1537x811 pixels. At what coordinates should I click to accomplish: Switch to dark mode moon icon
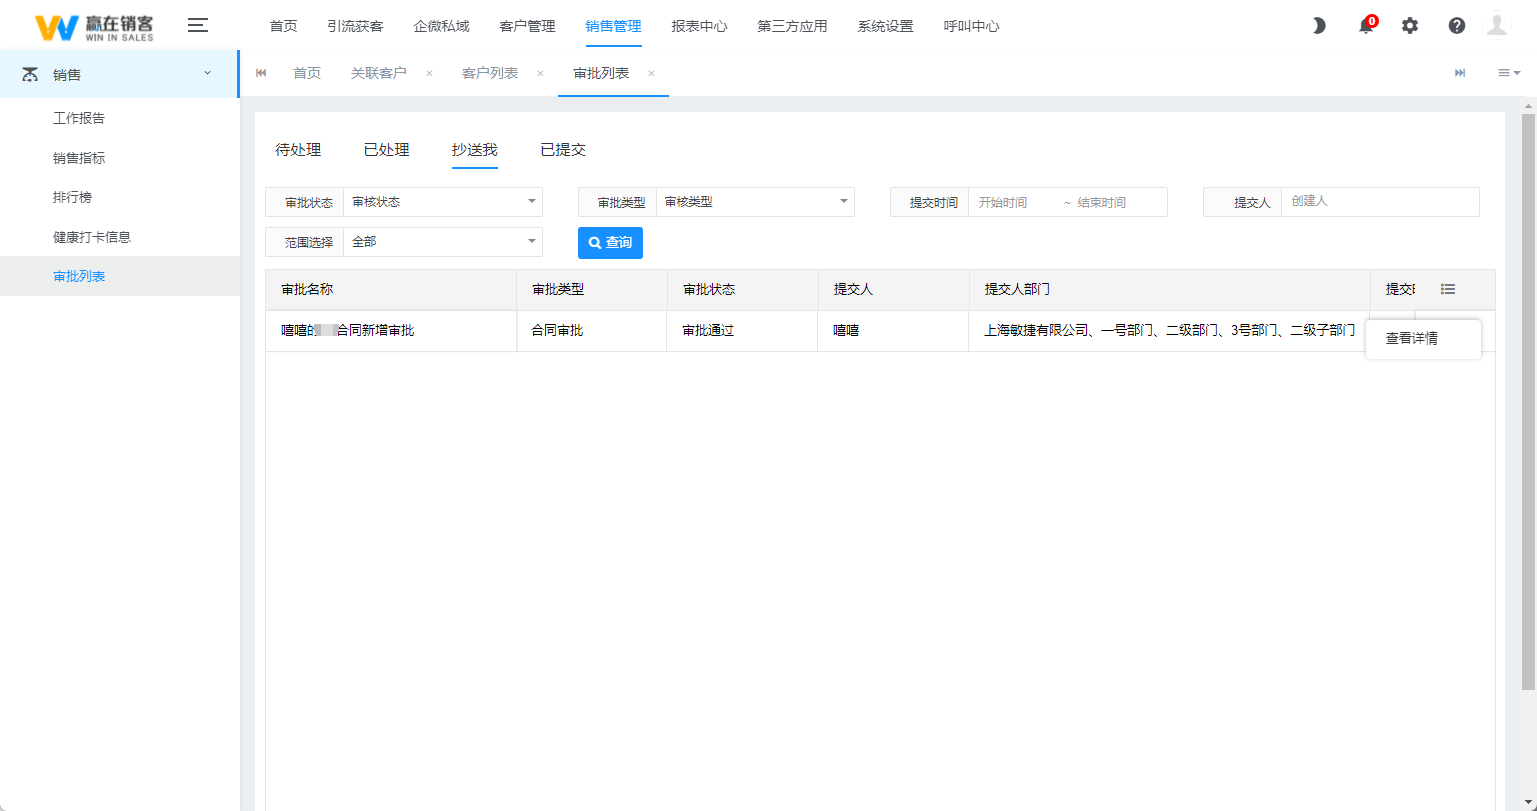pyautogui.click(x=1319, y=26)
